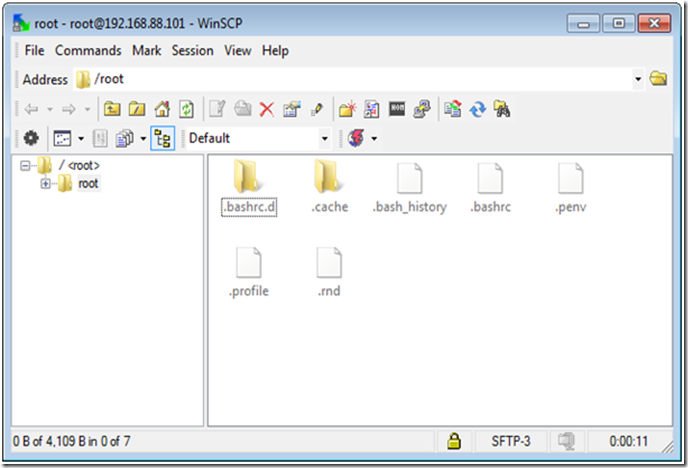Viewport: 688px width, 468px height.
Task: Go to home directory icon
Action: point(162,109)
